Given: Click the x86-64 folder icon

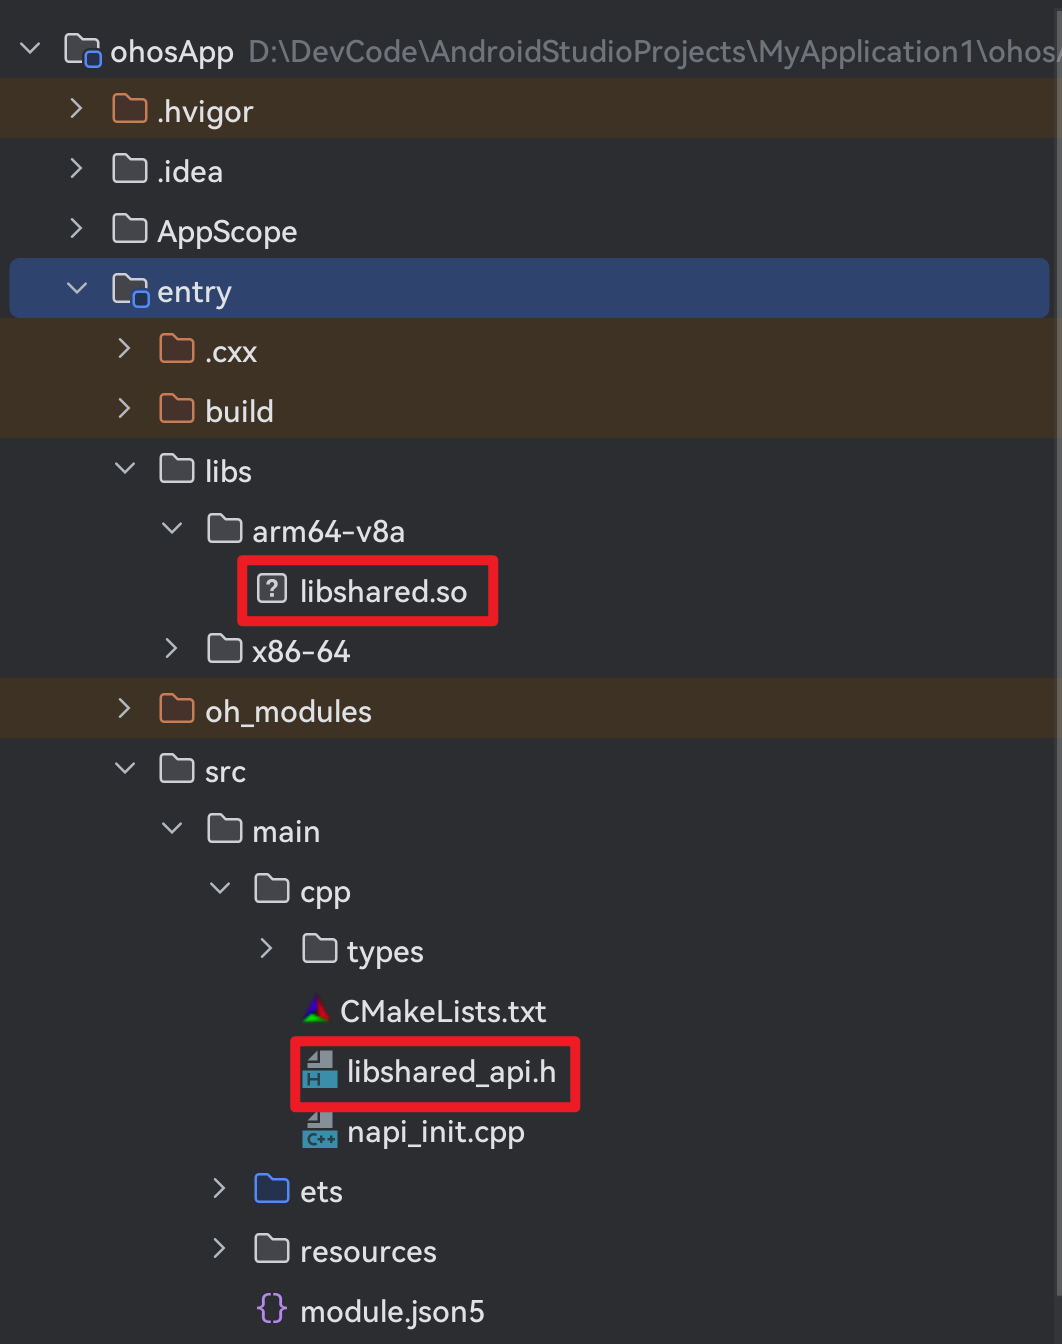Looking at the screenshot, I should point(225,648).
